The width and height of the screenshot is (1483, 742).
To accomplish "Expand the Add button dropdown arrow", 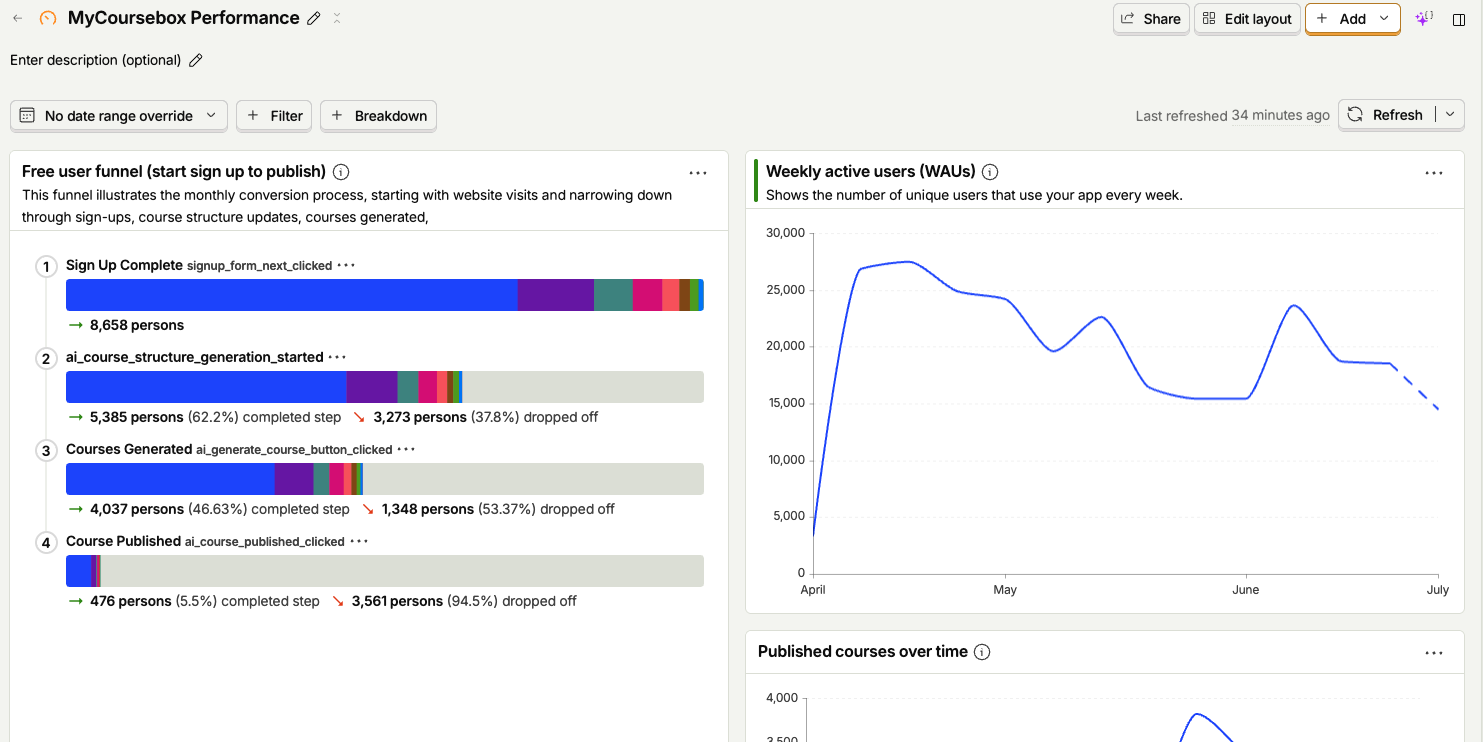I will click(x=1384, y=18).
